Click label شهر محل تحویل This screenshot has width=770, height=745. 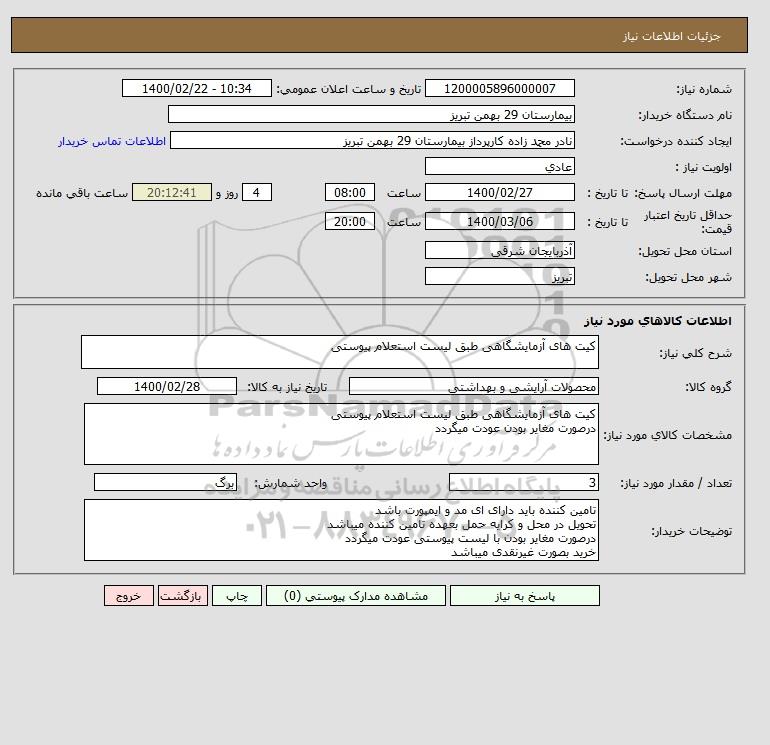coord(688,277)
